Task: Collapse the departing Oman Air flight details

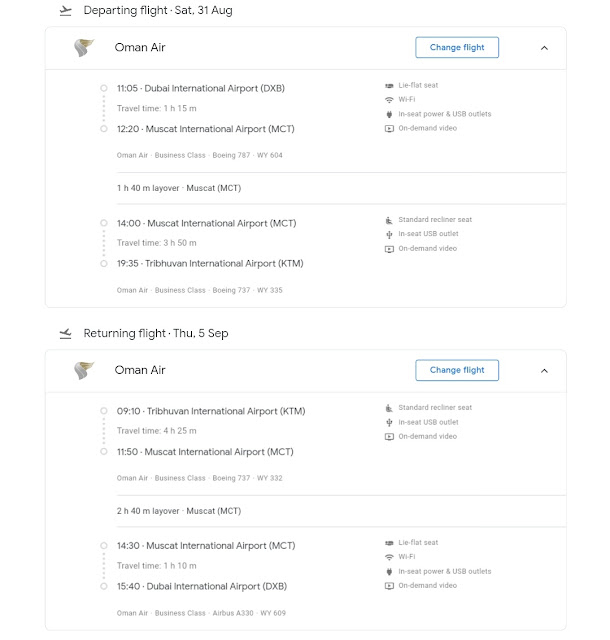Action: 544,48
